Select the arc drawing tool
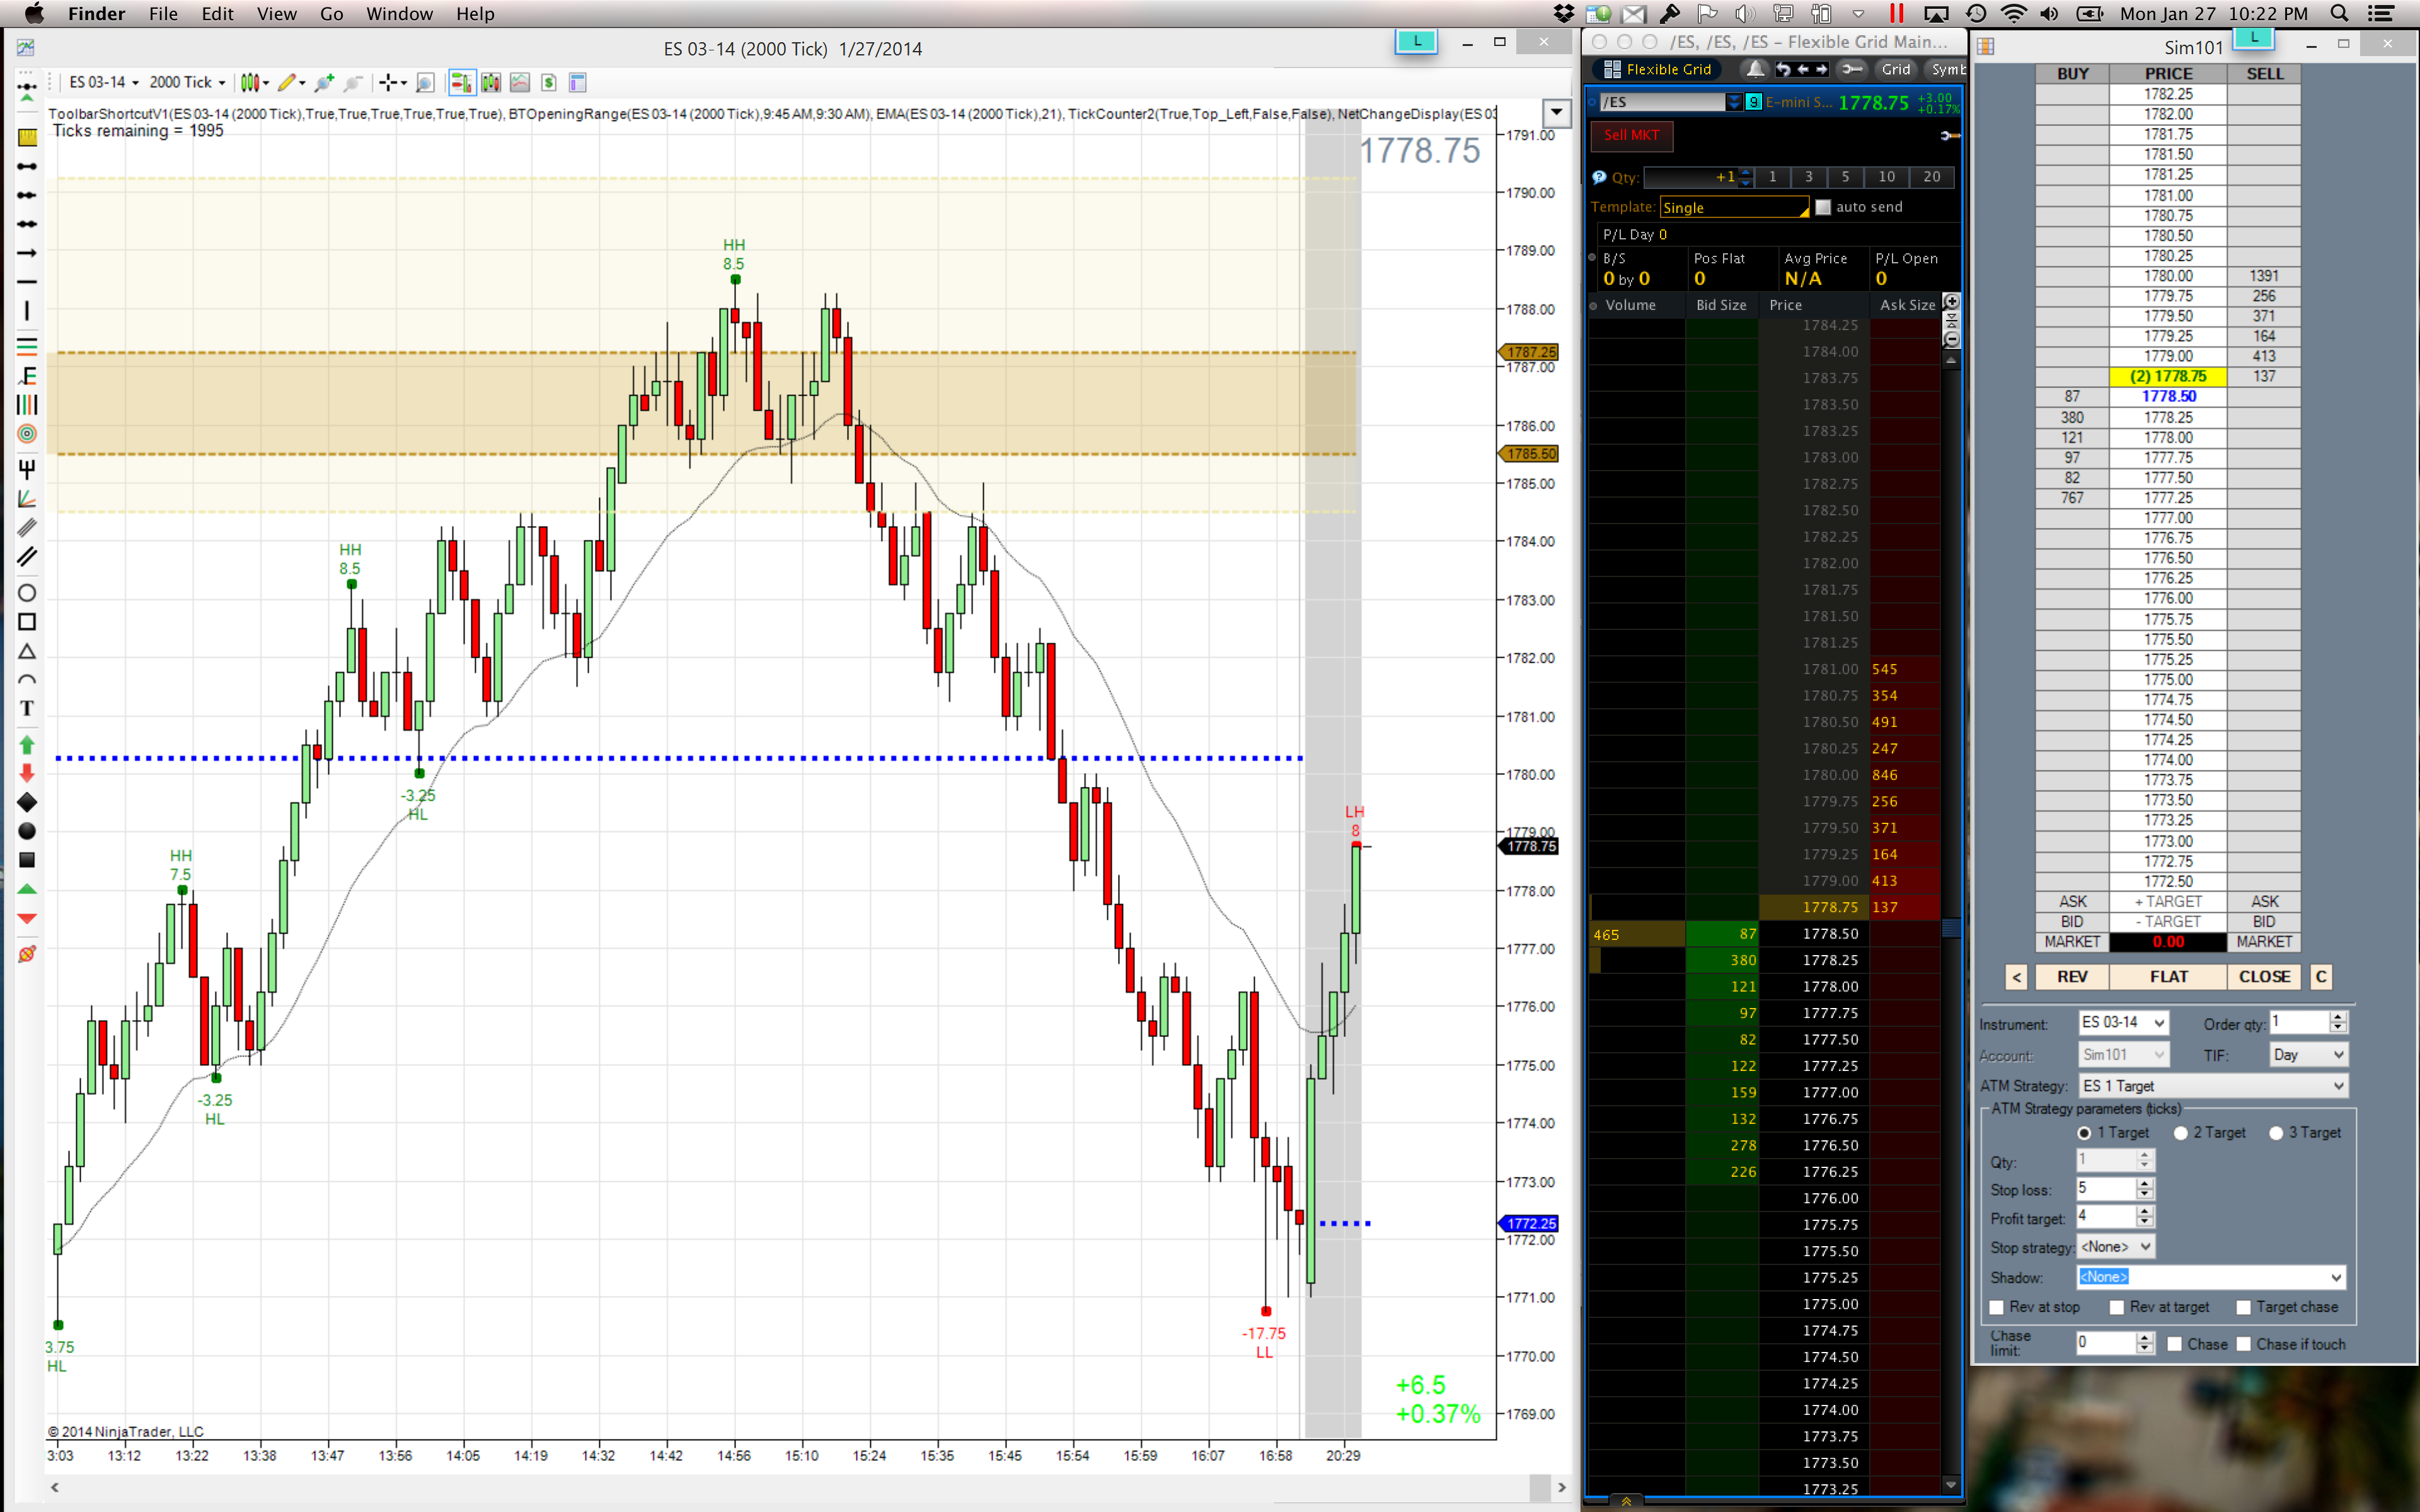2420x1512 pixels. 27,680
